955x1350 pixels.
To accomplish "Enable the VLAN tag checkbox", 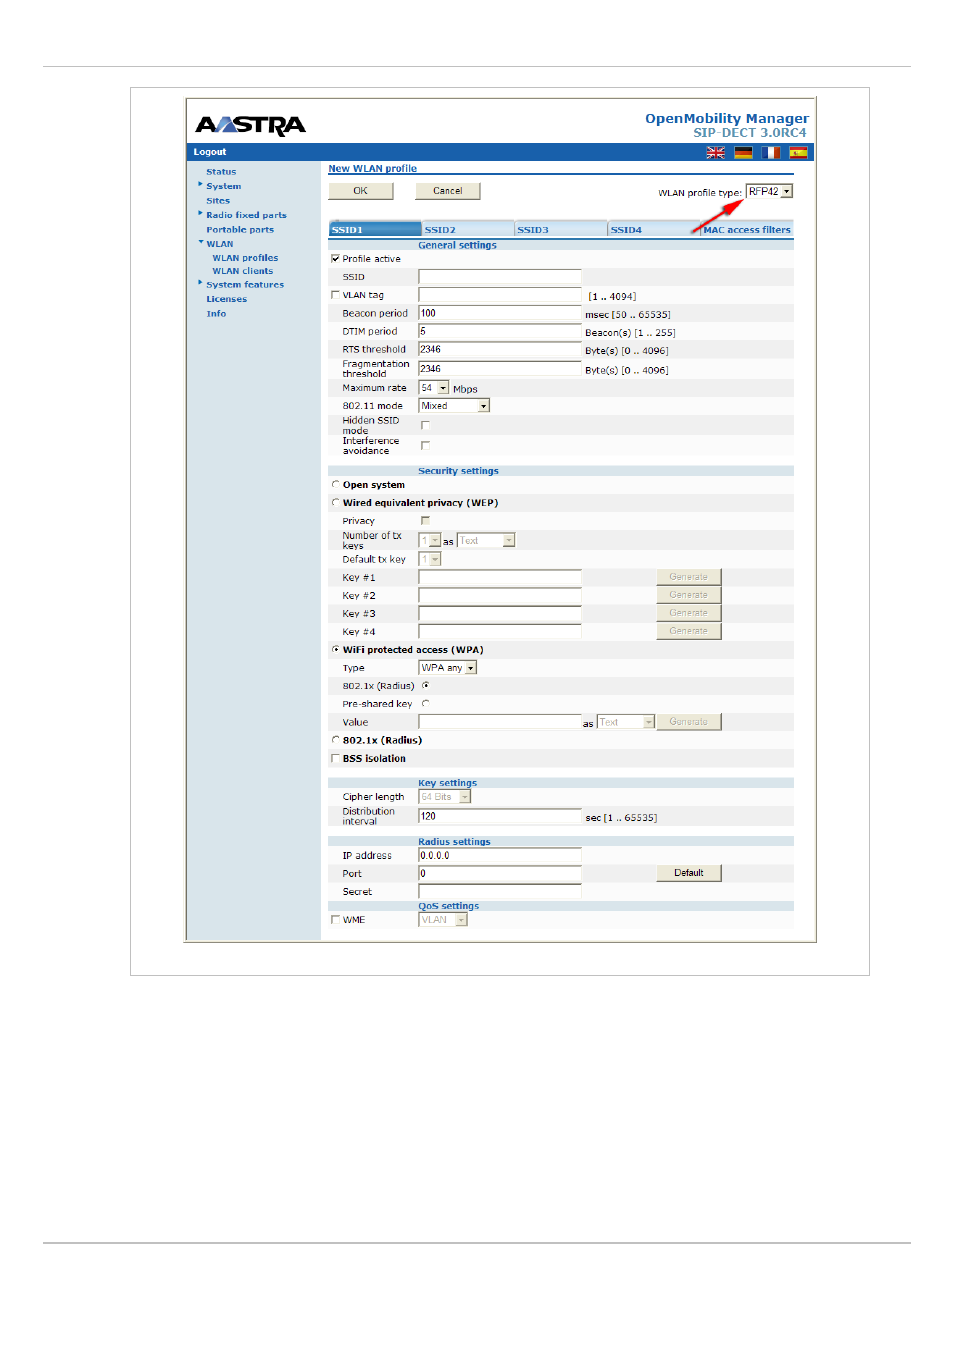I will point(335,295).
